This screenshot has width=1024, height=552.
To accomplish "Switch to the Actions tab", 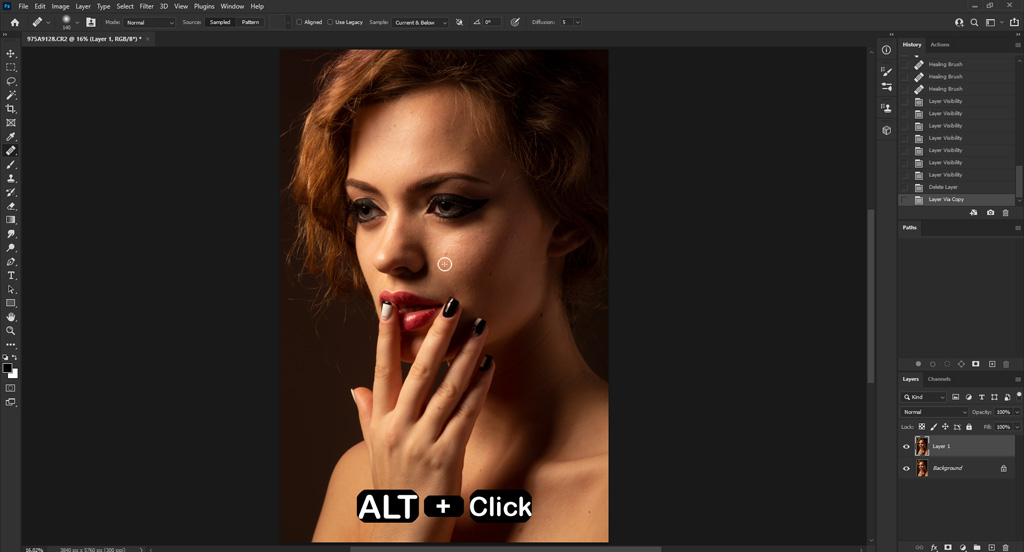I will pyautogui.click(x=940, y=44).
